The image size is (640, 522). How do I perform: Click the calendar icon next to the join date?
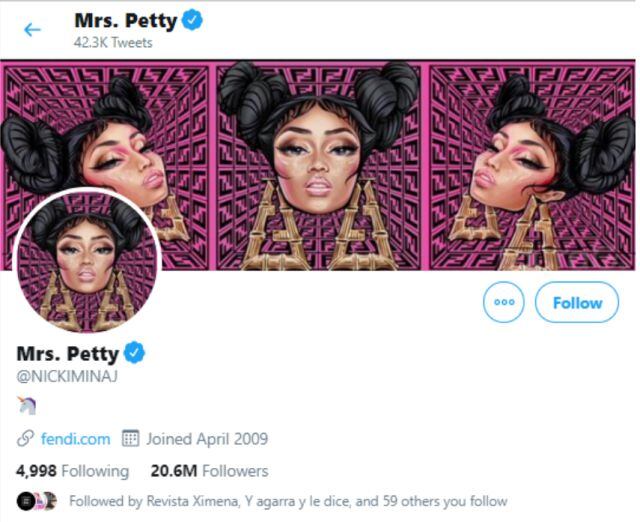(130, 439)
